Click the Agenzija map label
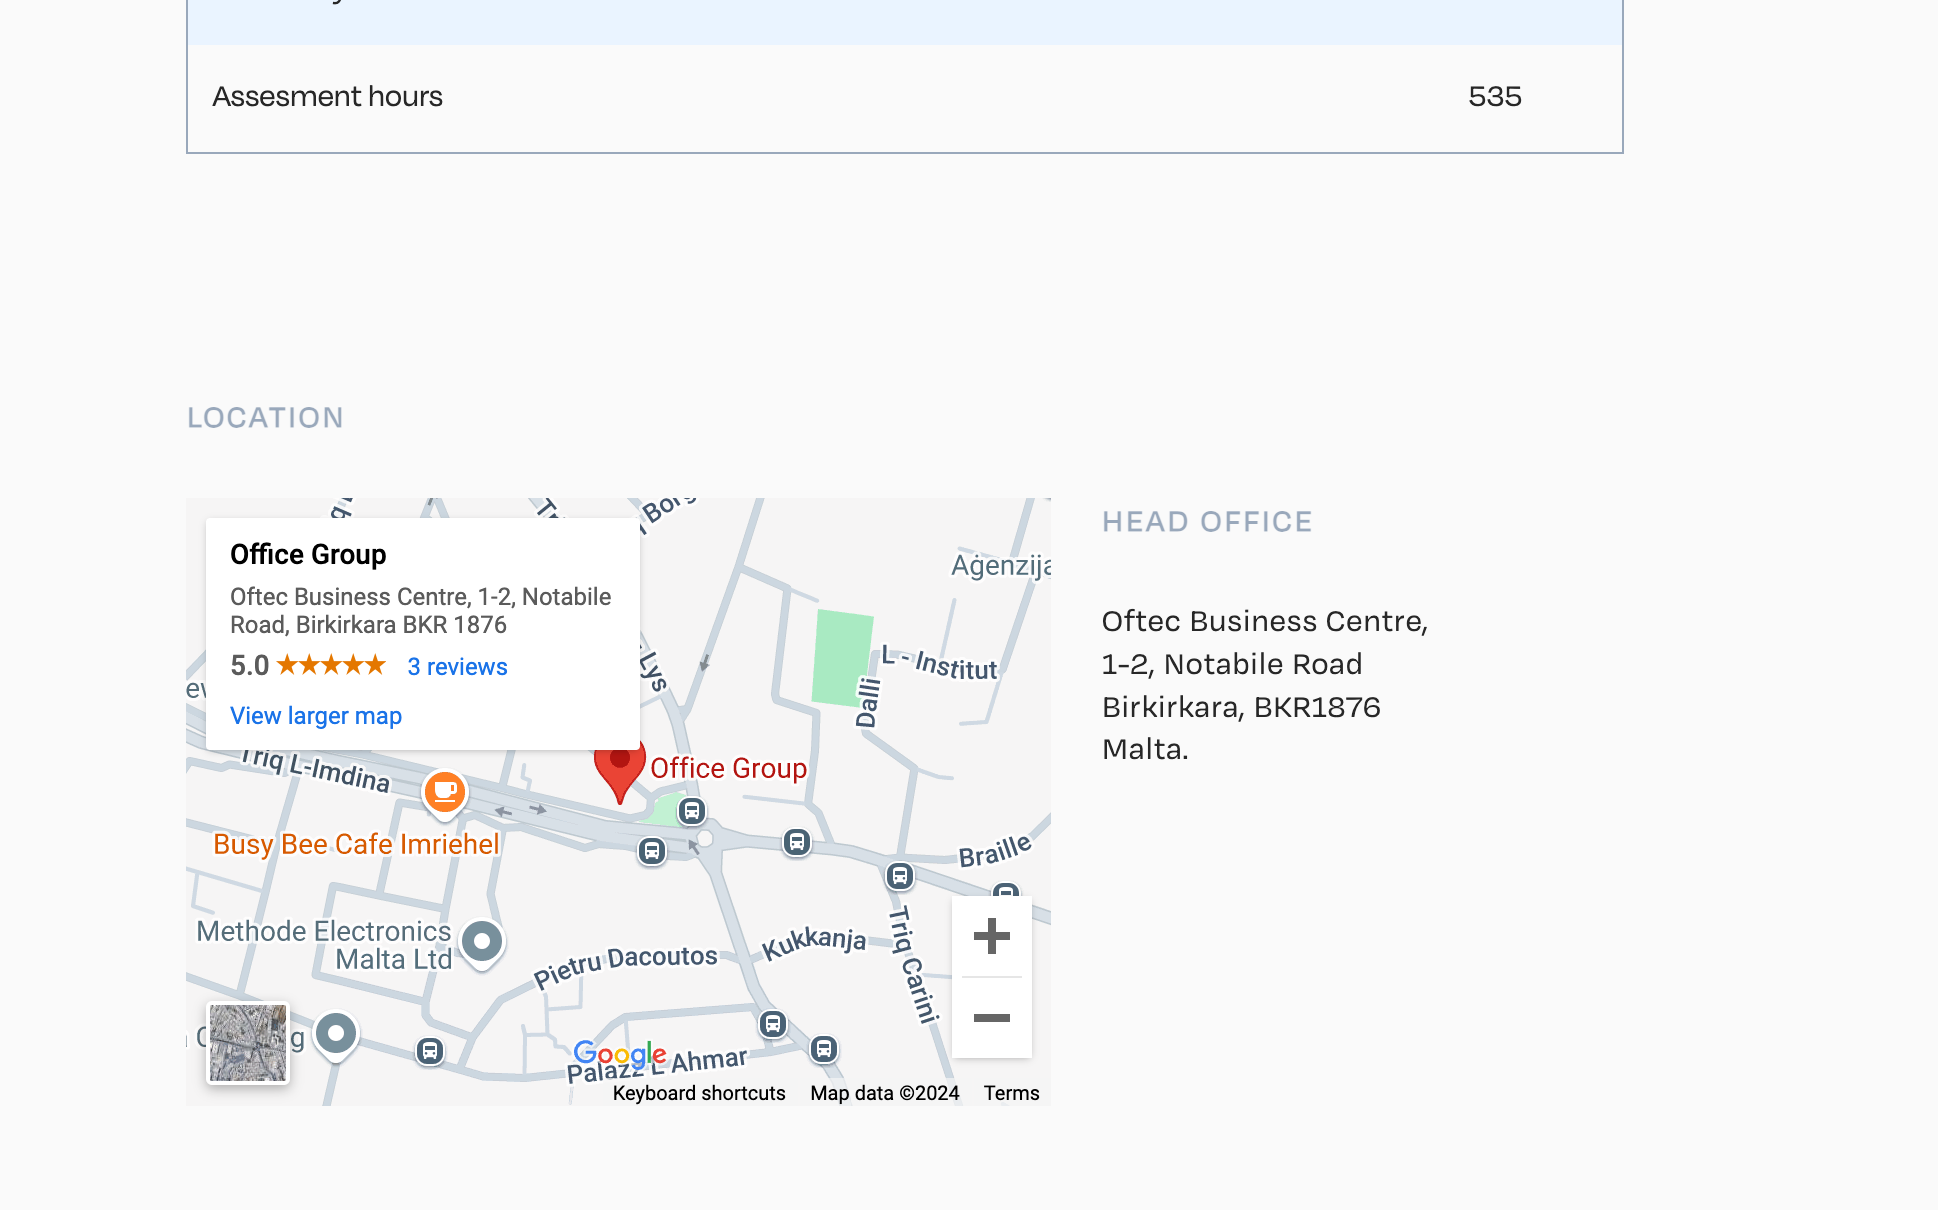Image resolution: width=1938 pixels, height=1210 pixels. click(x=1000, y=566)
